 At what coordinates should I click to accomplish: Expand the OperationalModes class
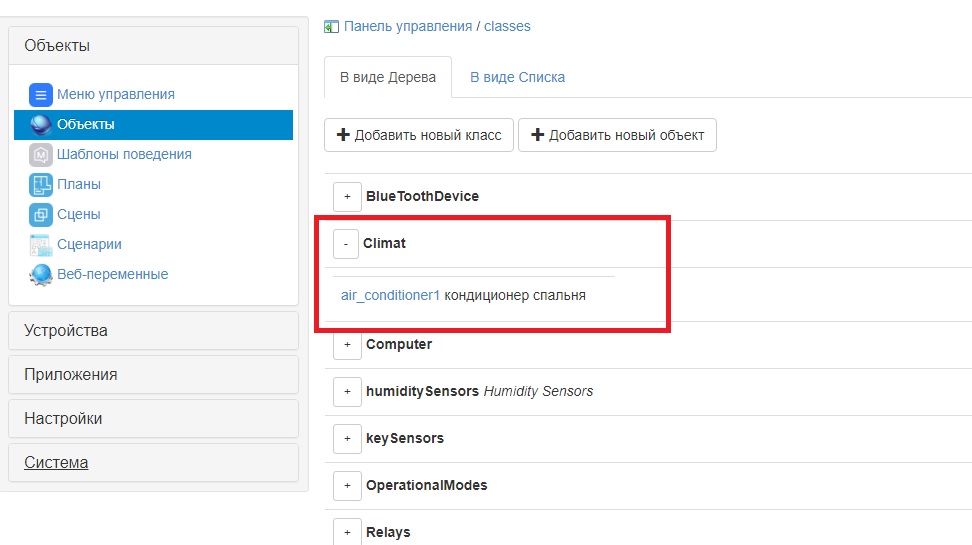347,486
